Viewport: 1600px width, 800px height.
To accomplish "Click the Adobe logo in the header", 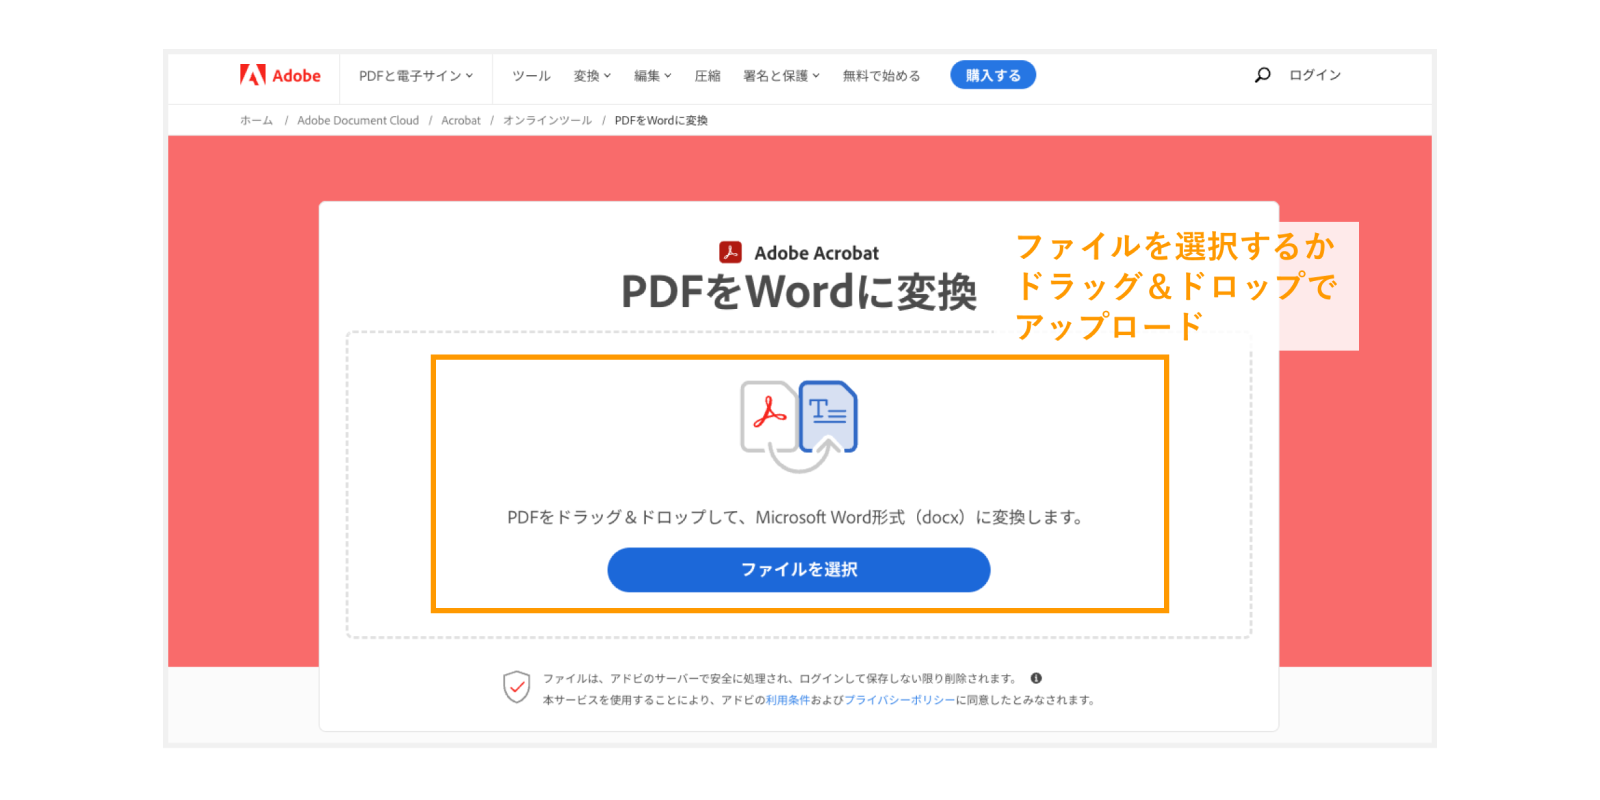I will [x=280, y=75].
